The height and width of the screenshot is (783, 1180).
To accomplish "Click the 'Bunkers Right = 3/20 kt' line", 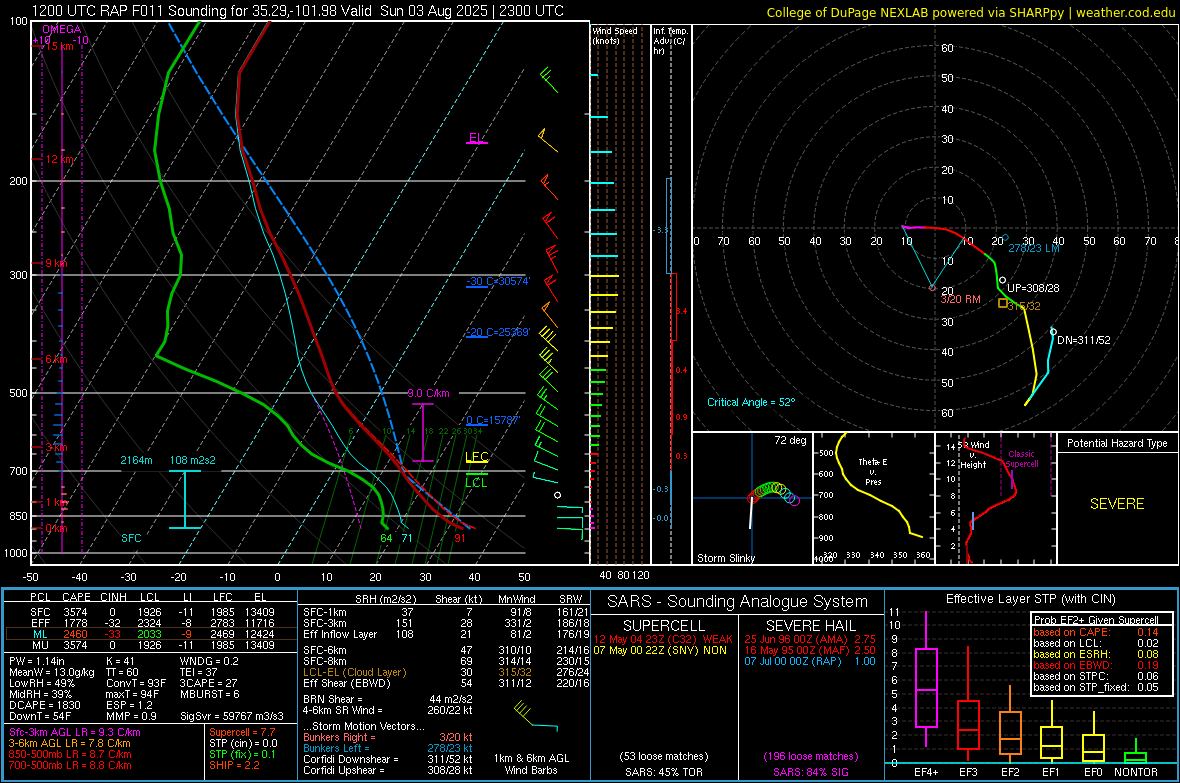I will (387, 737).
